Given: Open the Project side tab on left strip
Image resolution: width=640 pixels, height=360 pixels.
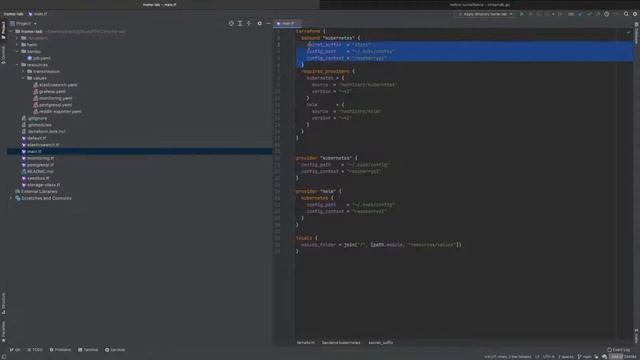Looking at the screenshot, I should [x=3, y=30].
